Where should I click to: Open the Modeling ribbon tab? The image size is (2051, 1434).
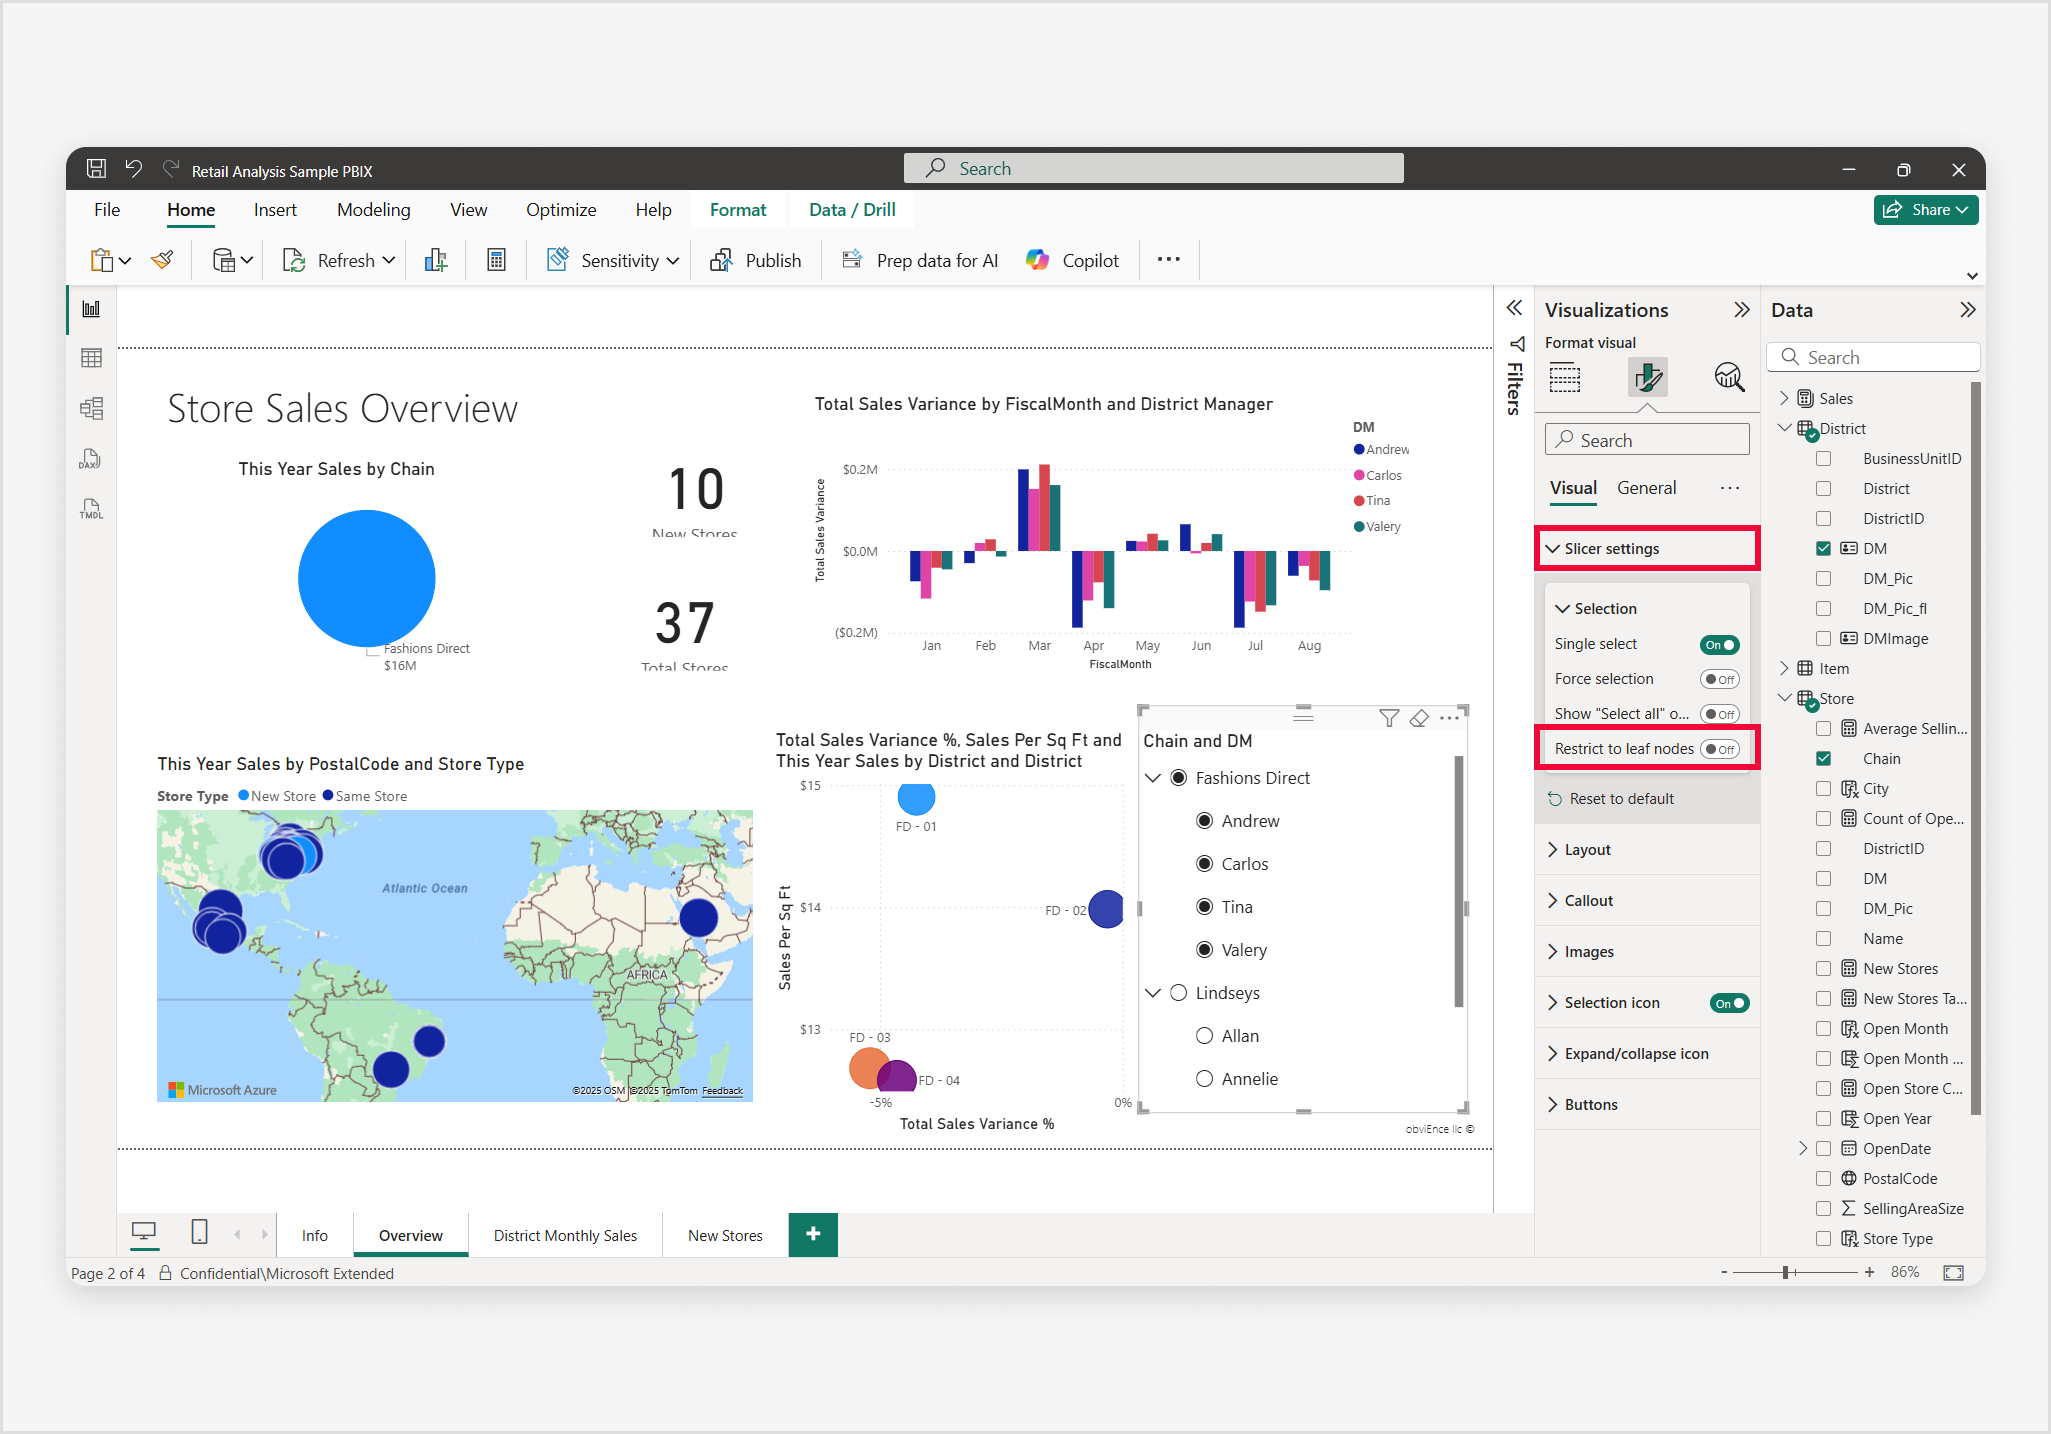point(374,210)
